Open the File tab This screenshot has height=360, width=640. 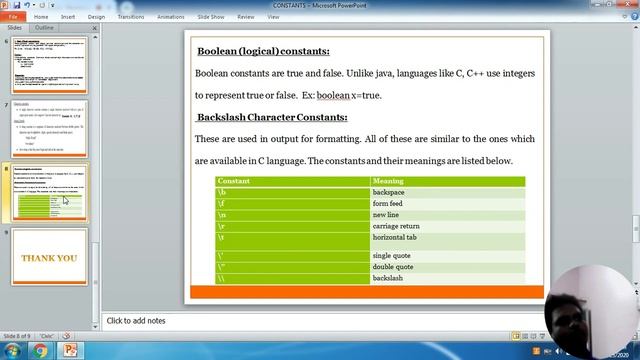[13, 17]
